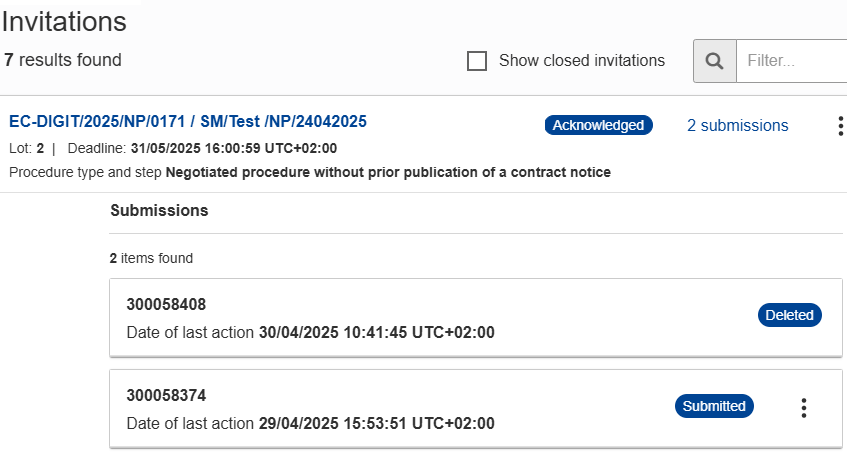Tick the Show closed invitations checkbox
Image resolution: width=847 pixels, height=455 pixels.
478,61
